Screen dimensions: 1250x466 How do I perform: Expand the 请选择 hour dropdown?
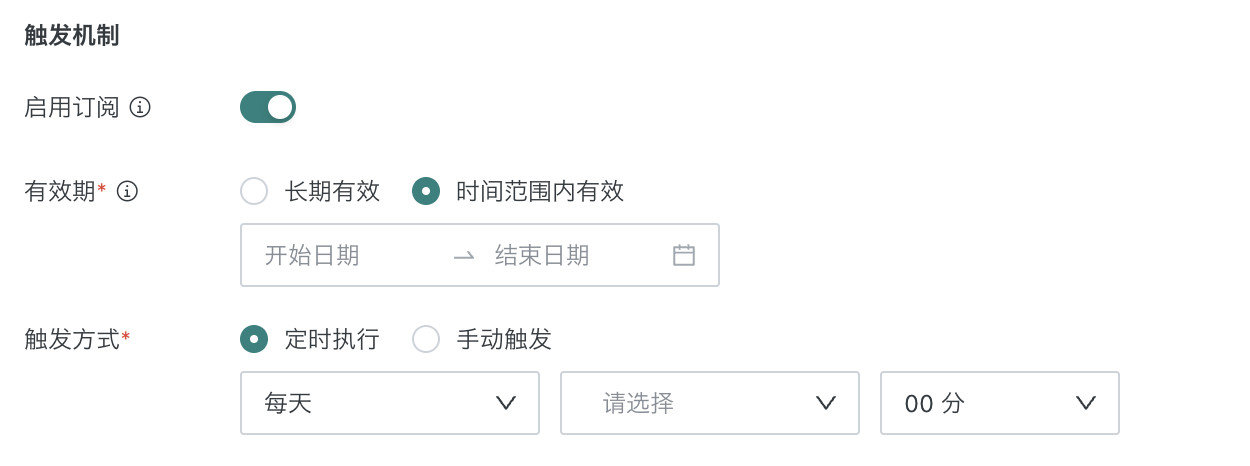coord(709,403)
